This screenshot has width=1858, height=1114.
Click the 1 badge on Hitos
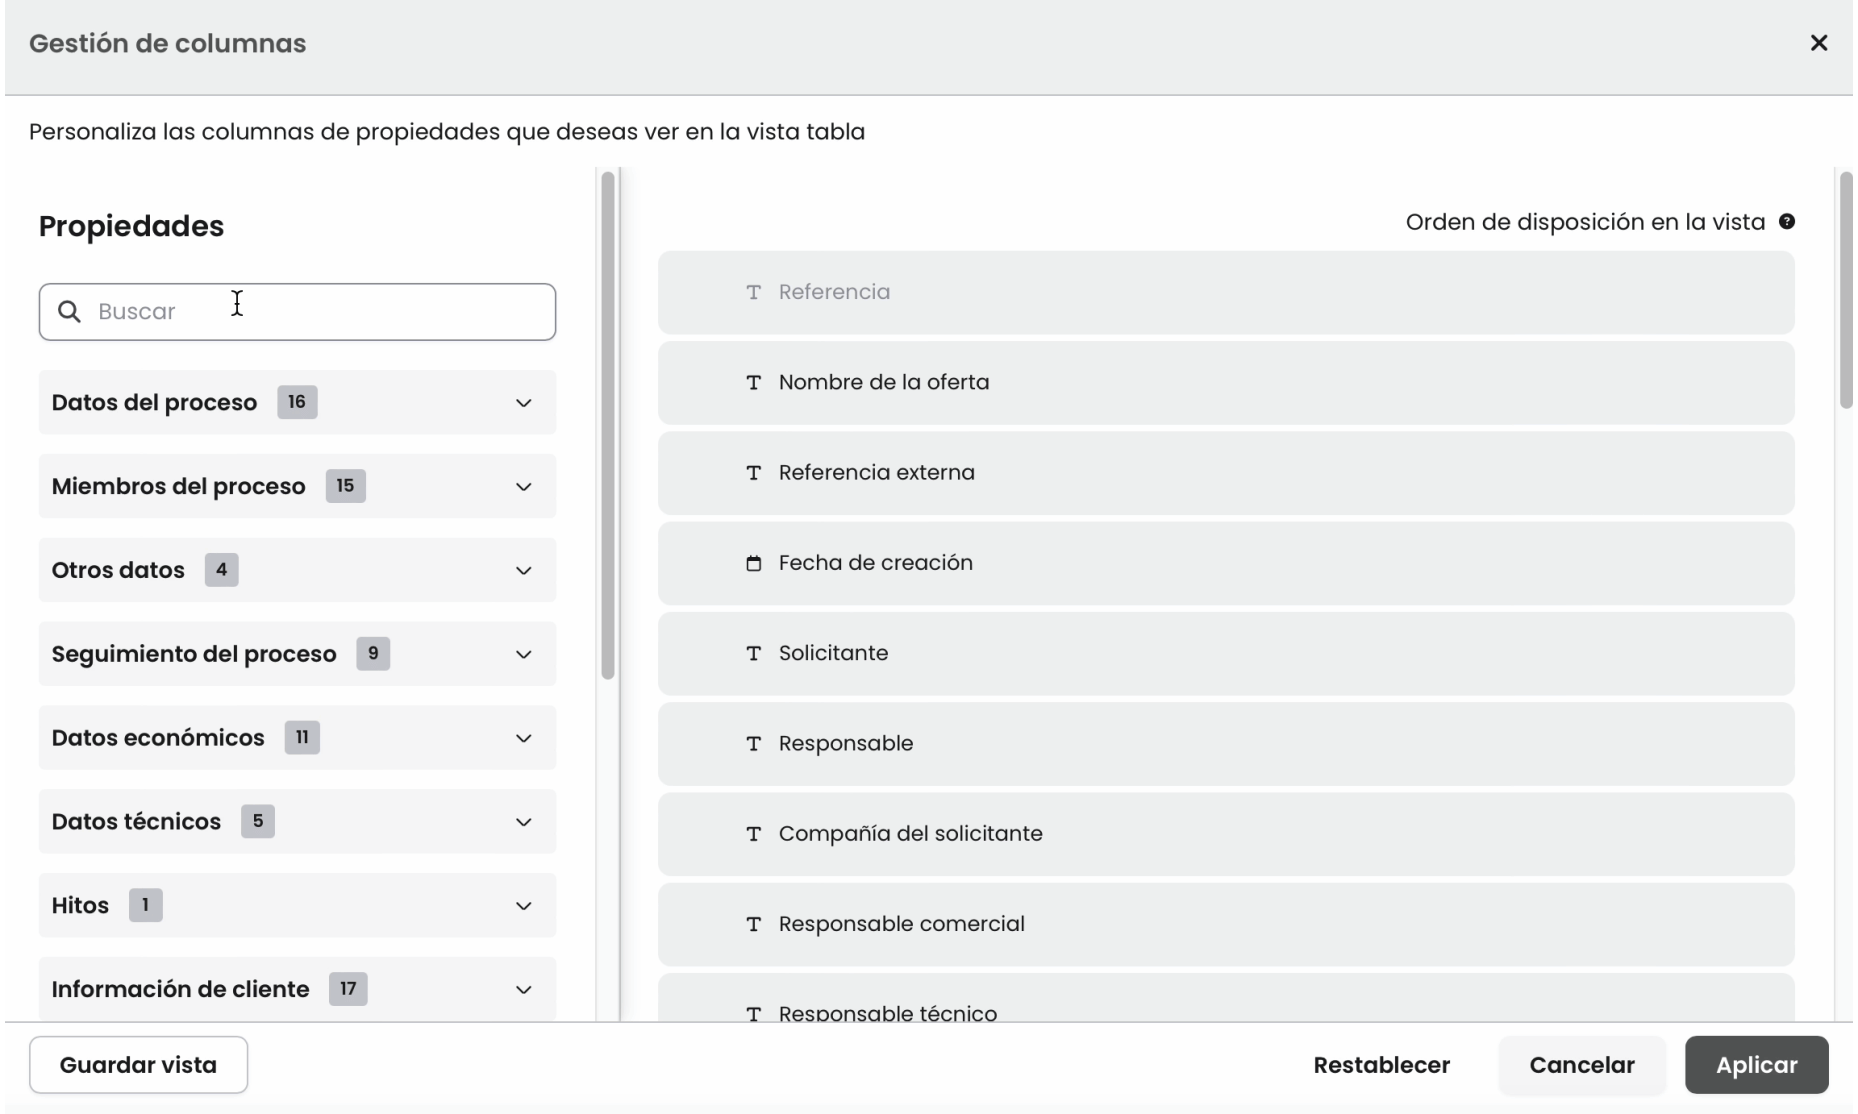coord(145,906)
